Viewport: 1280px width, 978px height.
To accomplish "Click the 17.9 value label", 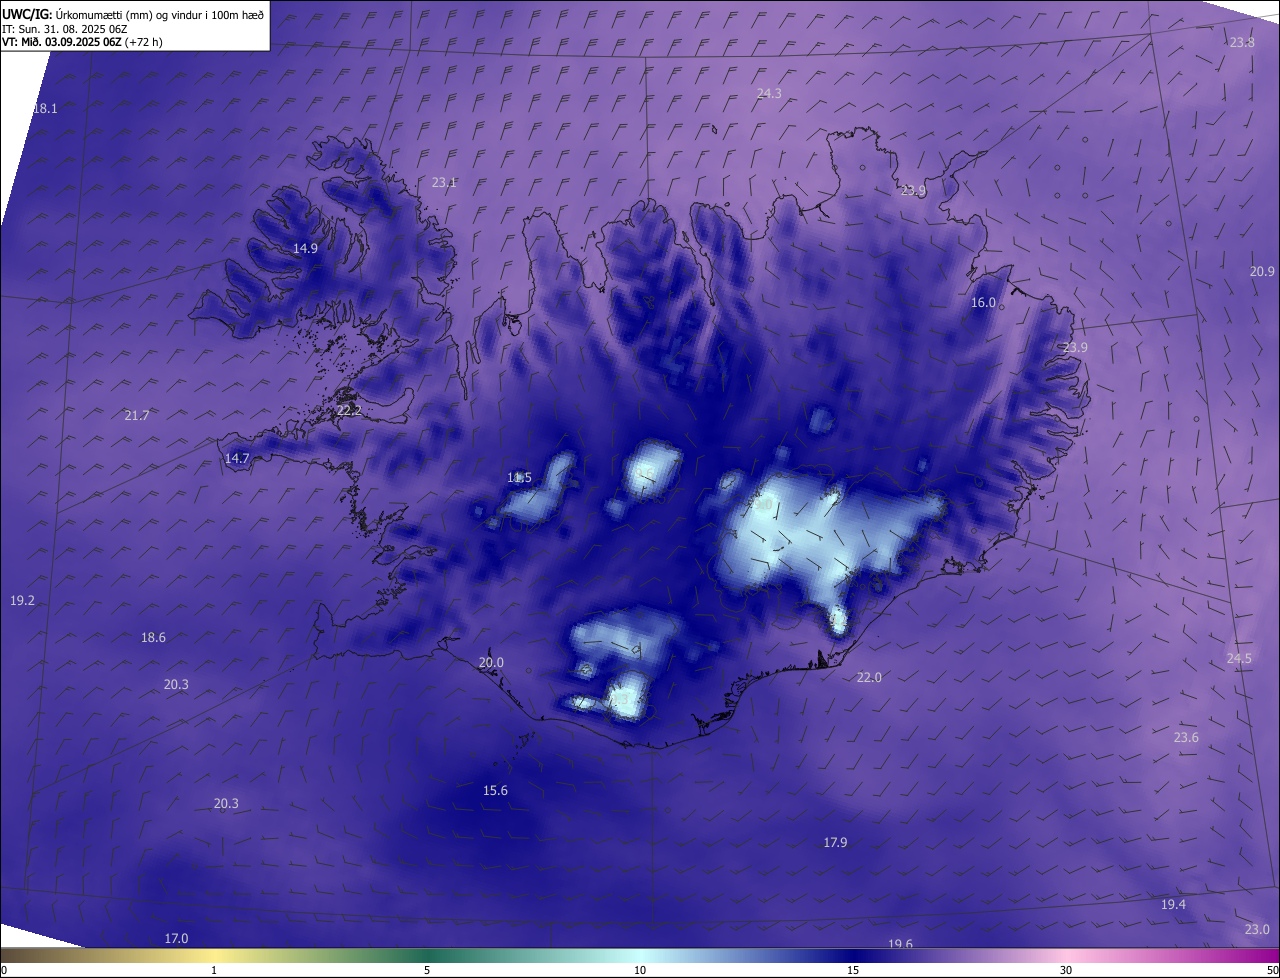I will [x=835, y=842].
